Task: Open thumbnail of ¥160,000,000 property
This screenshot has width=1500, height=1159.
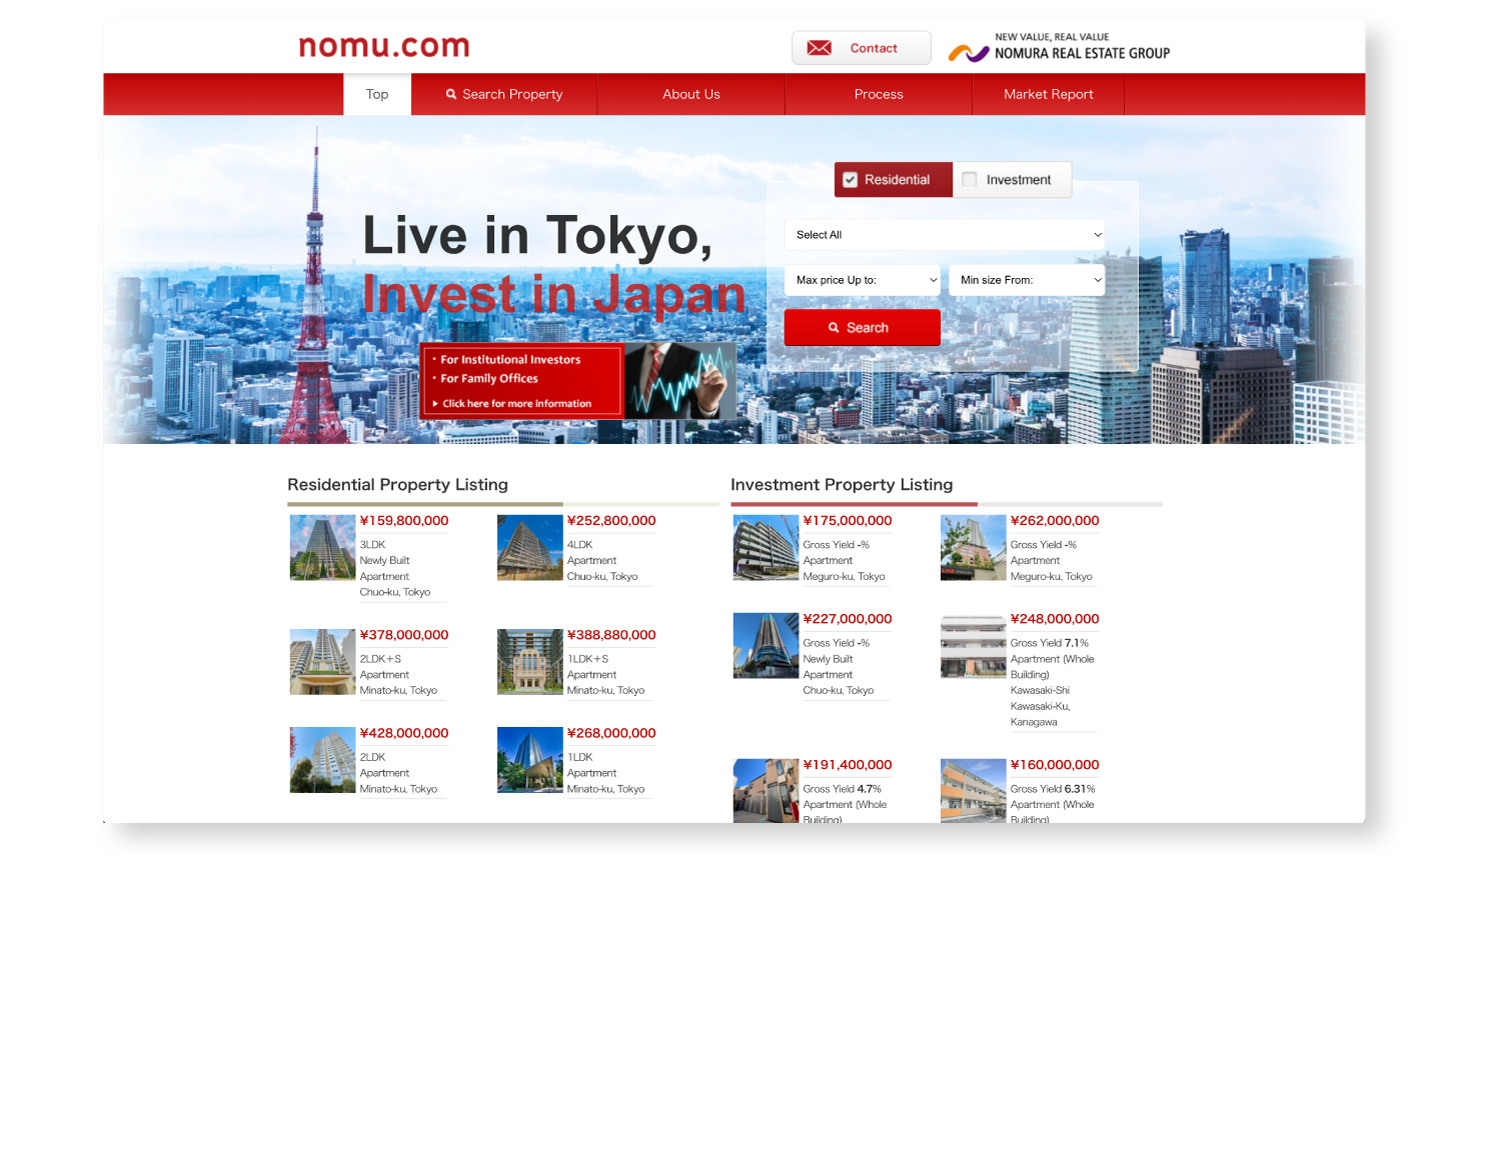Action: click(973, 791)
